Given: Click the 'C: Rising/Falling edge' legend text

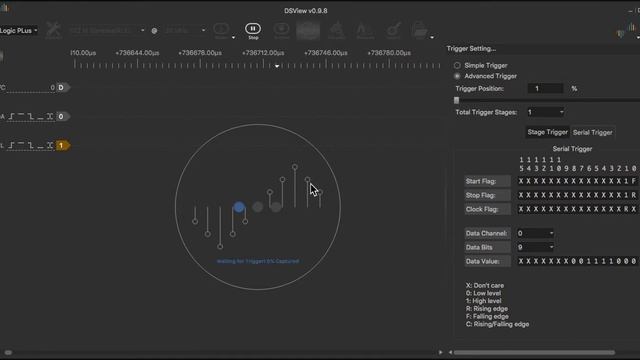Looking at the screenshot, I should 497,324.
